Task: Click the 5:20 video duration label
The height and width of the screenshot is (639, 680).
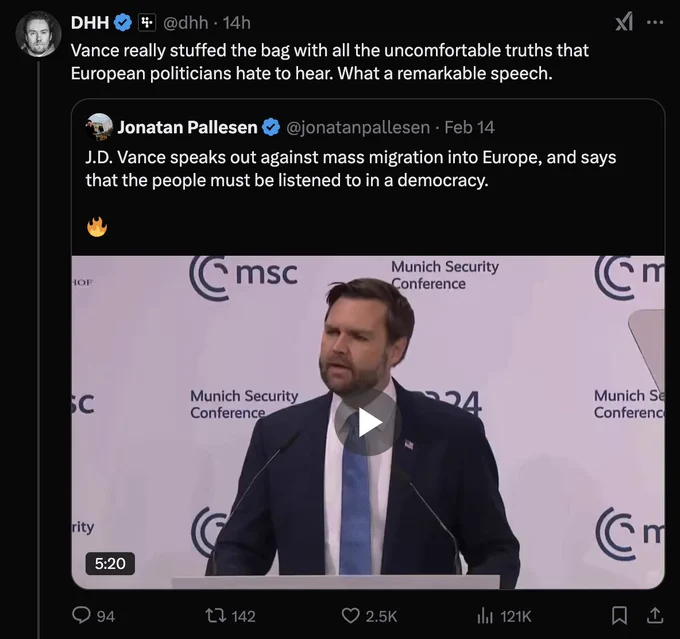Action: (x=110, y=564)
